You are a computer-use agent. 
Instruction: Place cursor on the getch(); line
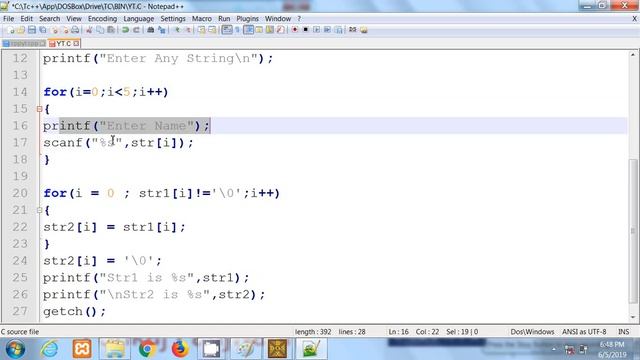tap(74, 311)
